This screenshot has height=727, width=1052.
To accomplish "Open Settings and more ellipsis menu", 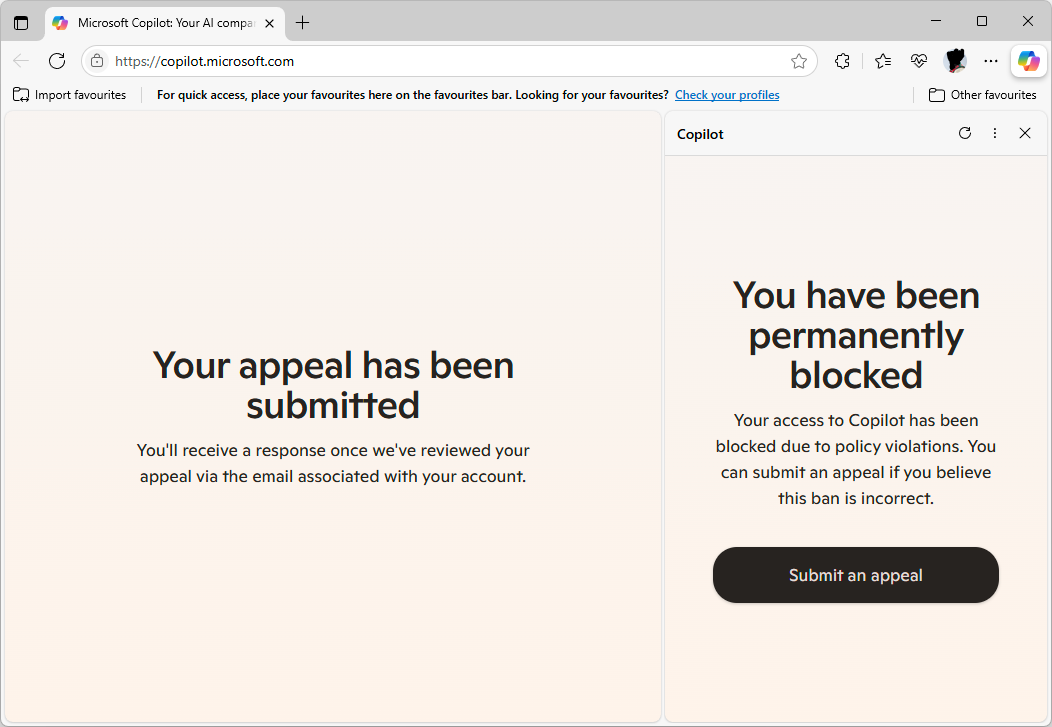I will click(991, 61).
